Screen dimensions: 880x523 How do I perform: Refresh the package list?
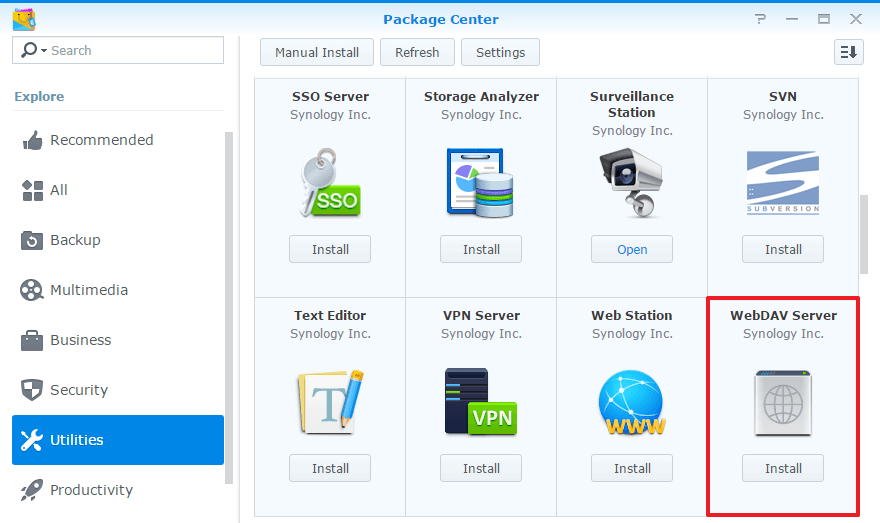pos(417,52)
